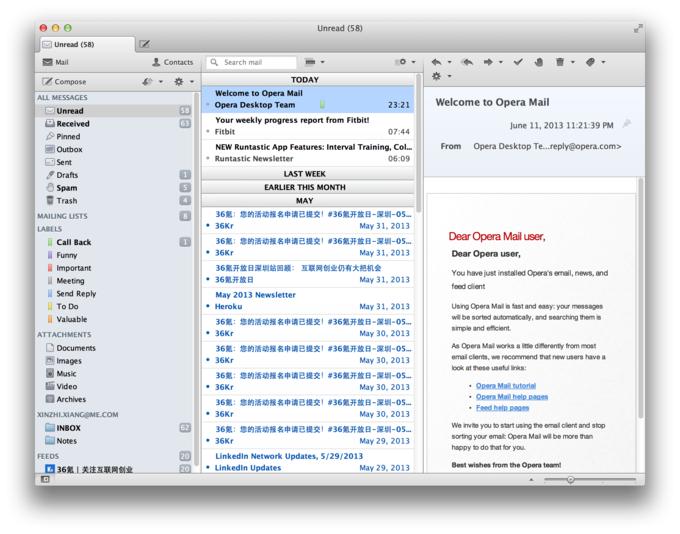Screen dimensions: 680x534
Task: Click the view settings icon above message list
Action: coord(401,62)
